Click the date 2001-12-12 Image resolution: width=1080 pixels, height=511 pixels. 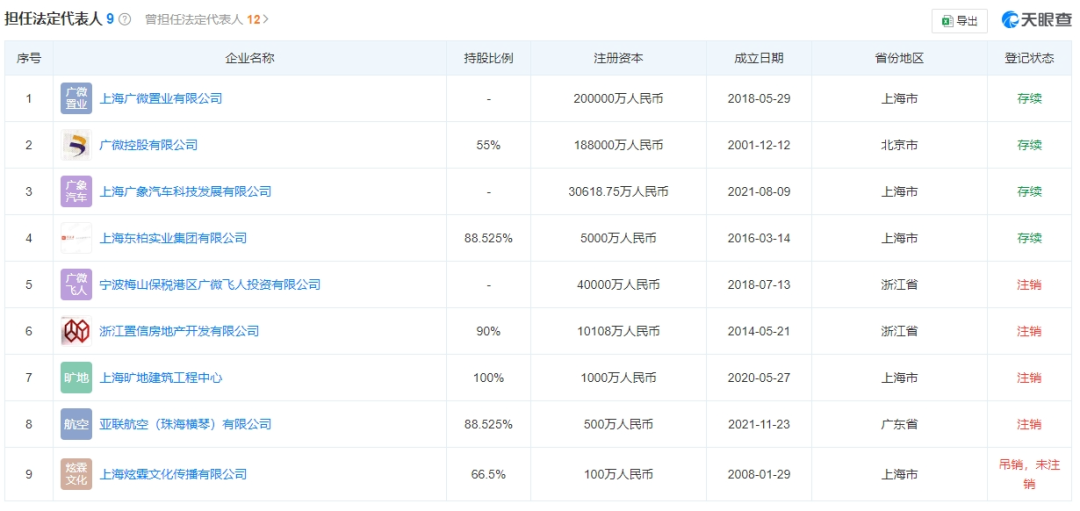[758, 145]
